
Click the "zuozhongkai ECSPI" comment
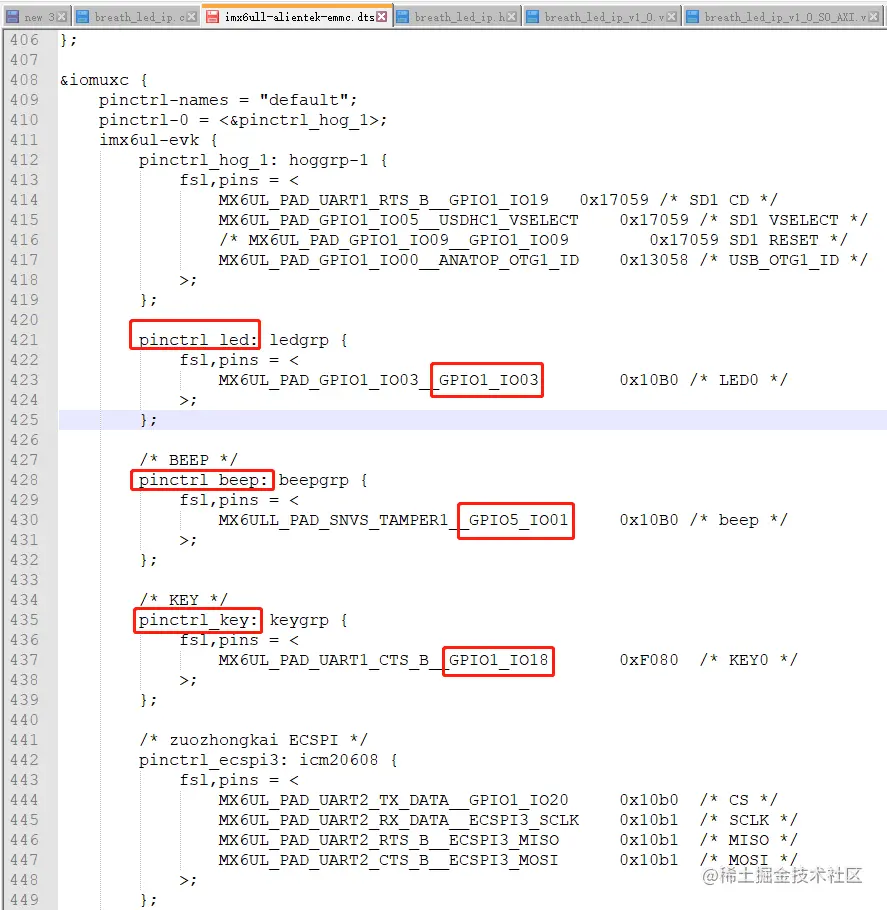(x=254, y=740)
